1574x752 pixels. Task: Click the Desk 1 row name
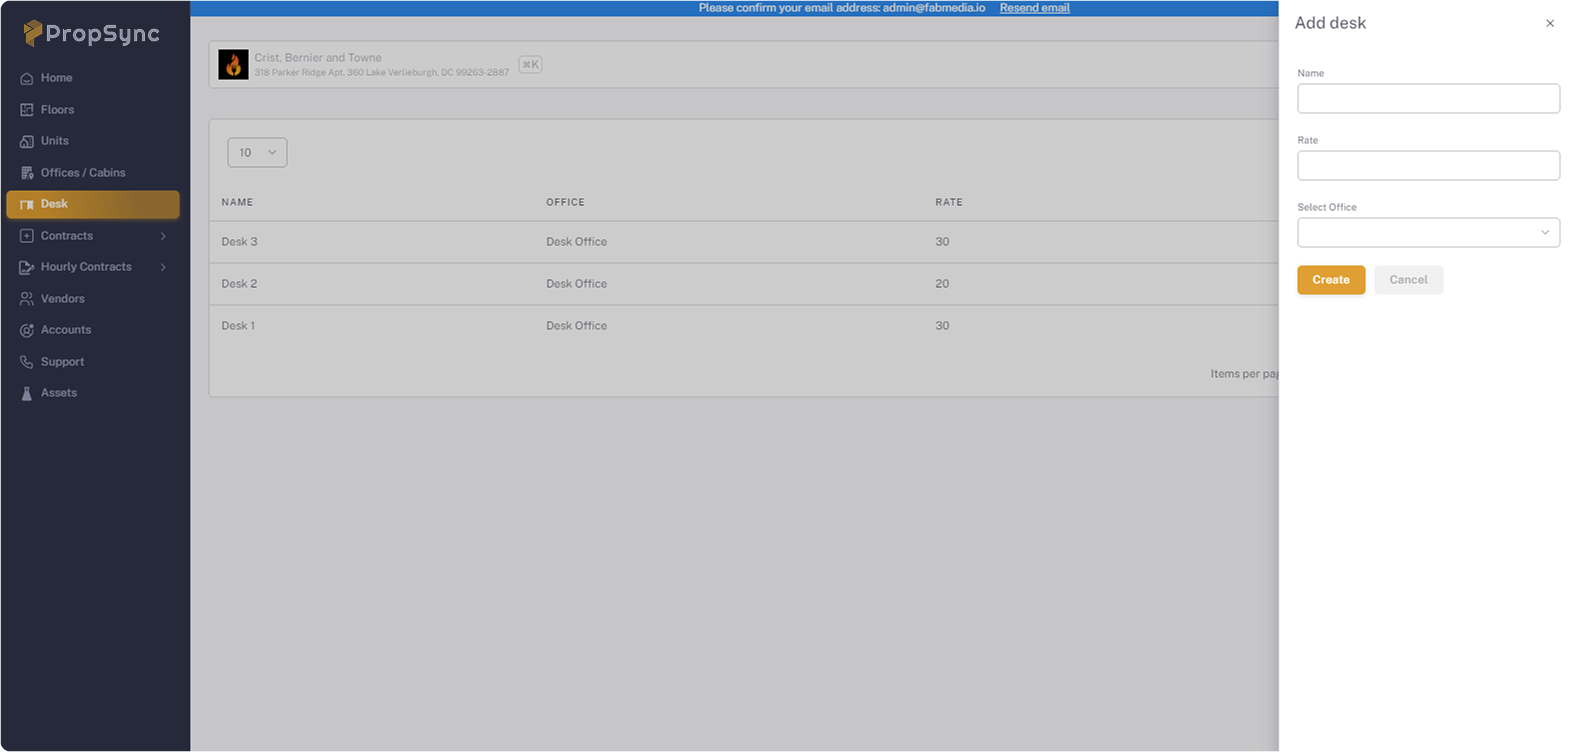238,326
